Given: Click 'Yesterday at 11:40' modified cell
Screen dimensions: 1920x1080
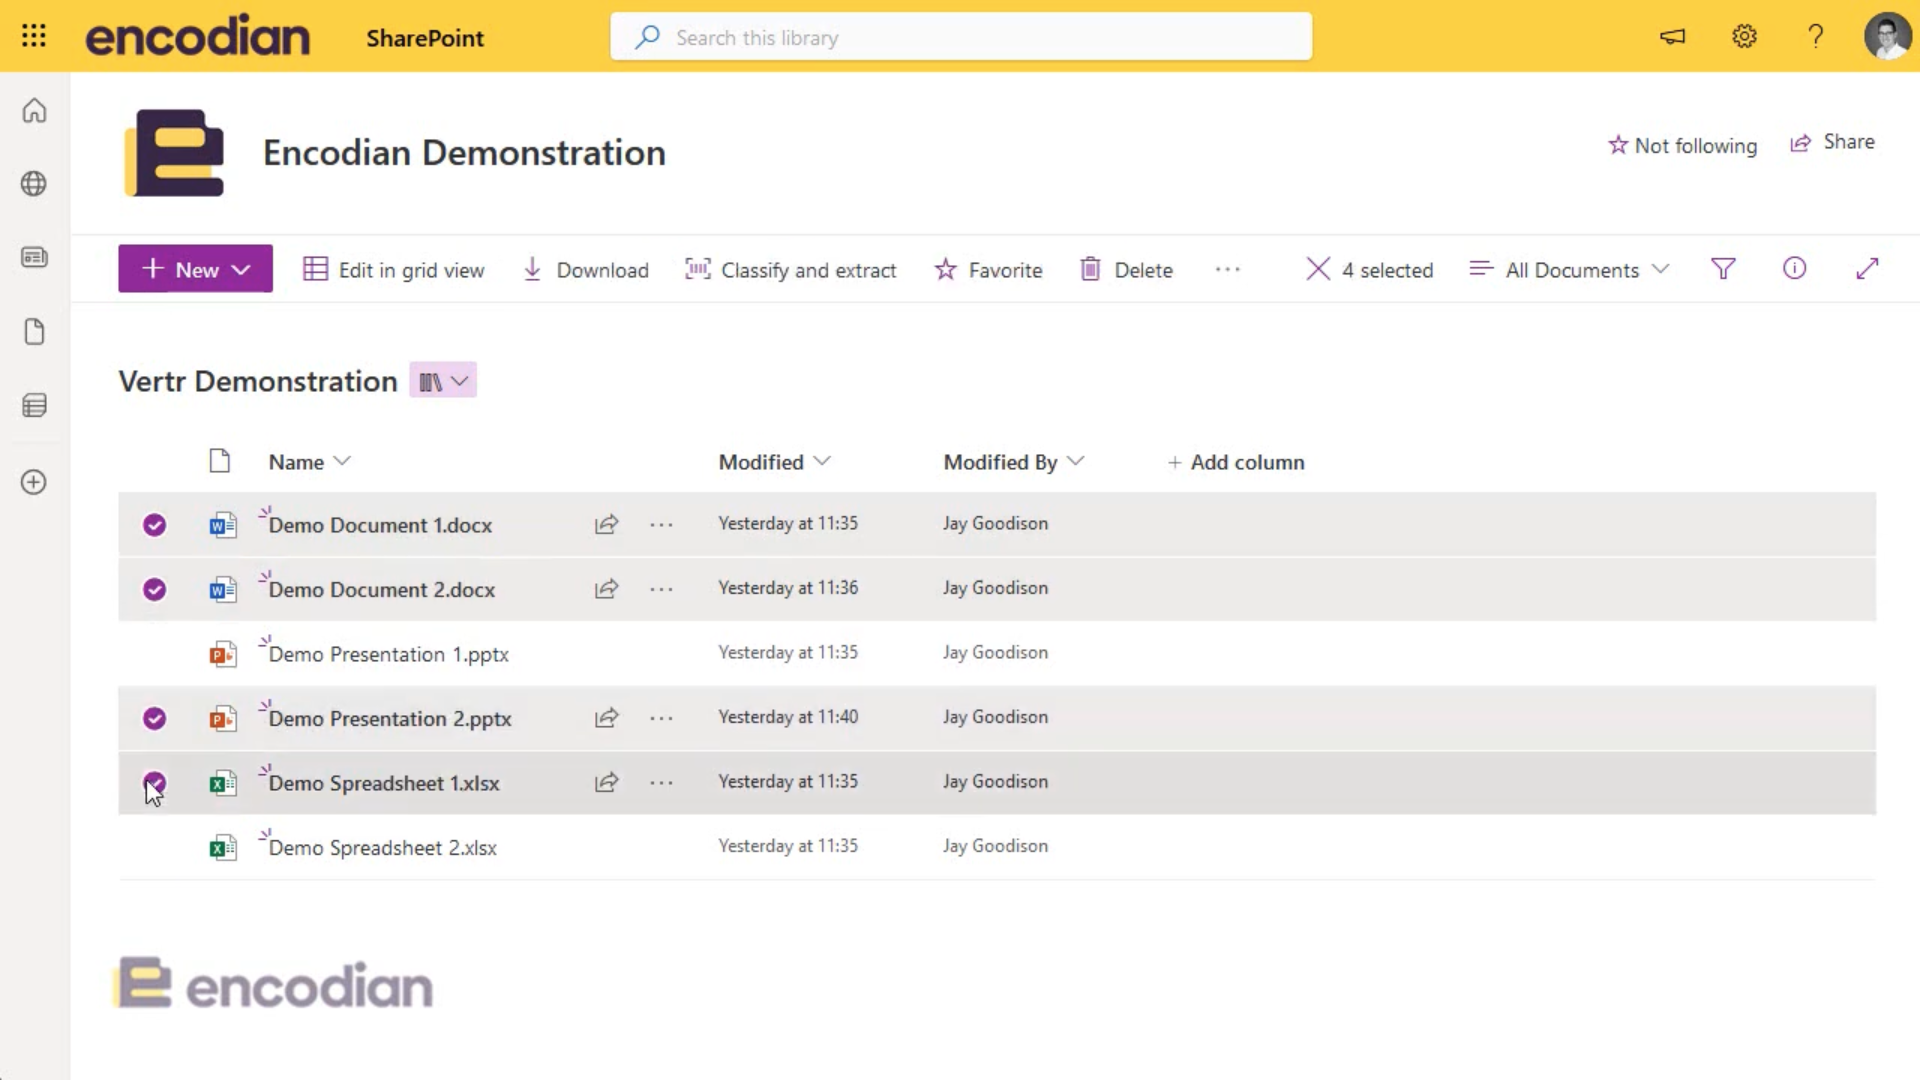Looking at the screenshot, I should tap(788, 717).
